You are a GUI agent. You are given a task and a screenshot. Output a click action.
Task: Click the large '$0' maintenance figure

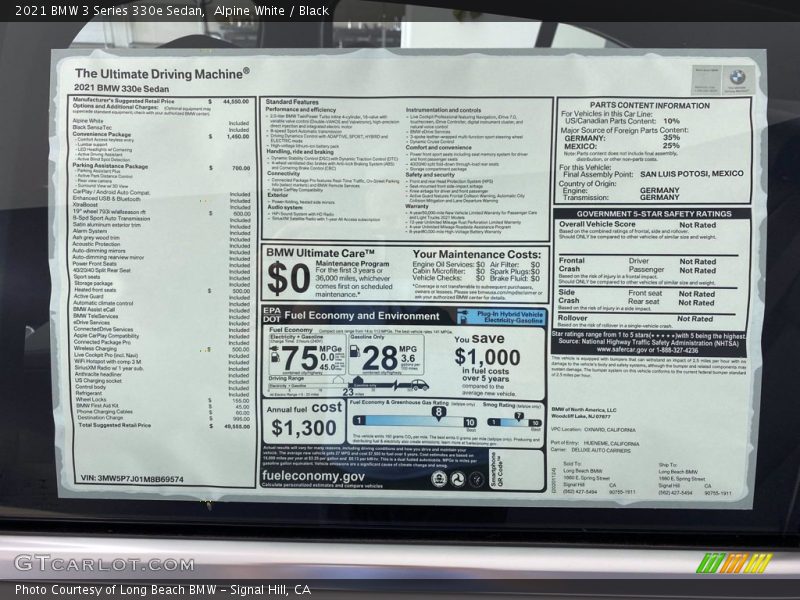tap(288, 279)
